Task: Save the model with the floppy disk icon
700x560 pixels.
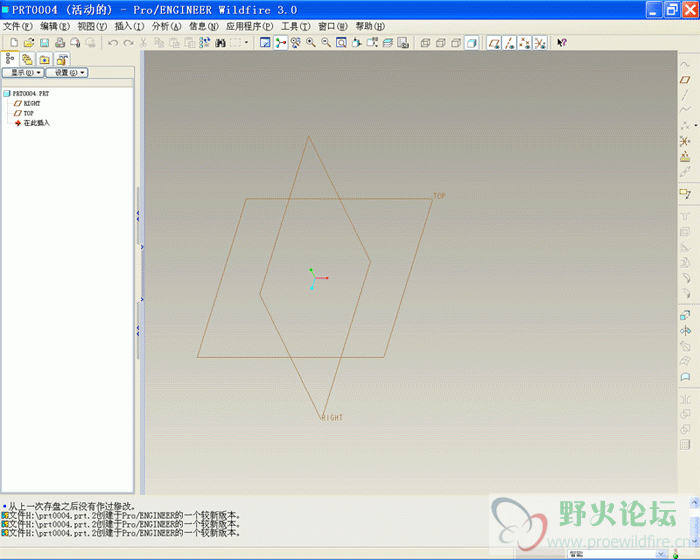Action: point(44,43)
